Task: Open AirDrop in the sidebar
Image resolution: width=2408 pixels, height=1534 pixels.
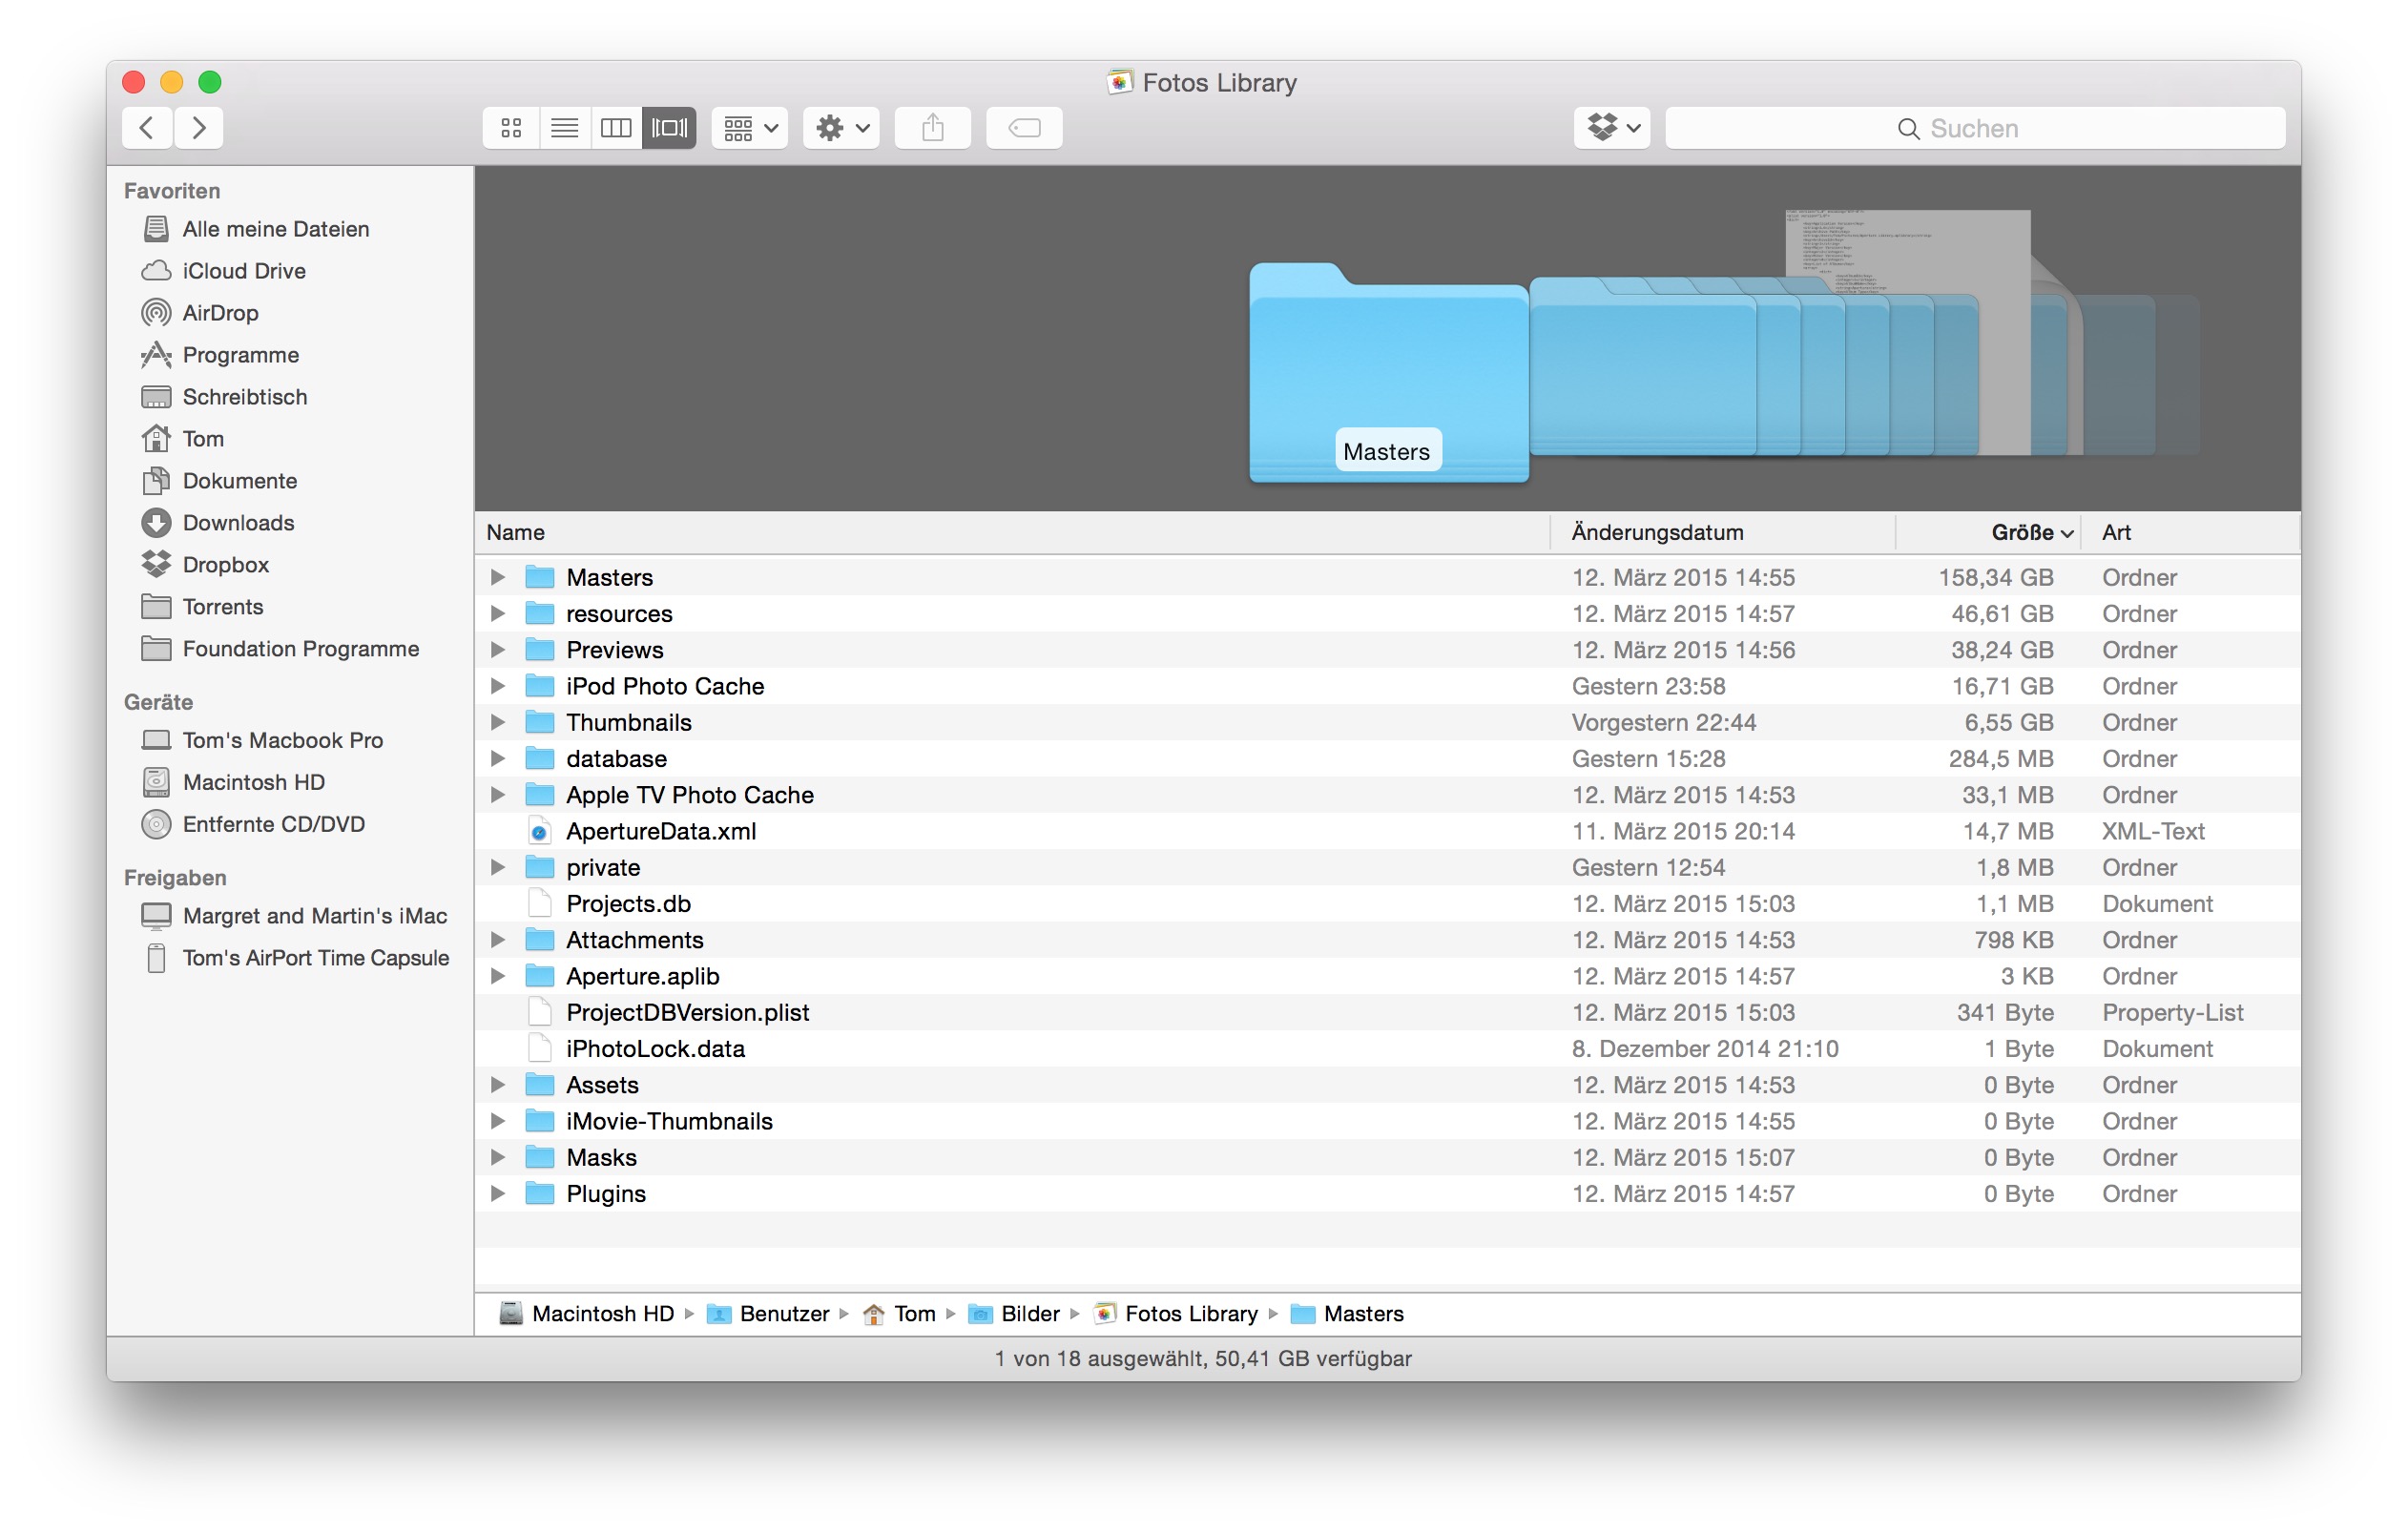Action: 220,313
